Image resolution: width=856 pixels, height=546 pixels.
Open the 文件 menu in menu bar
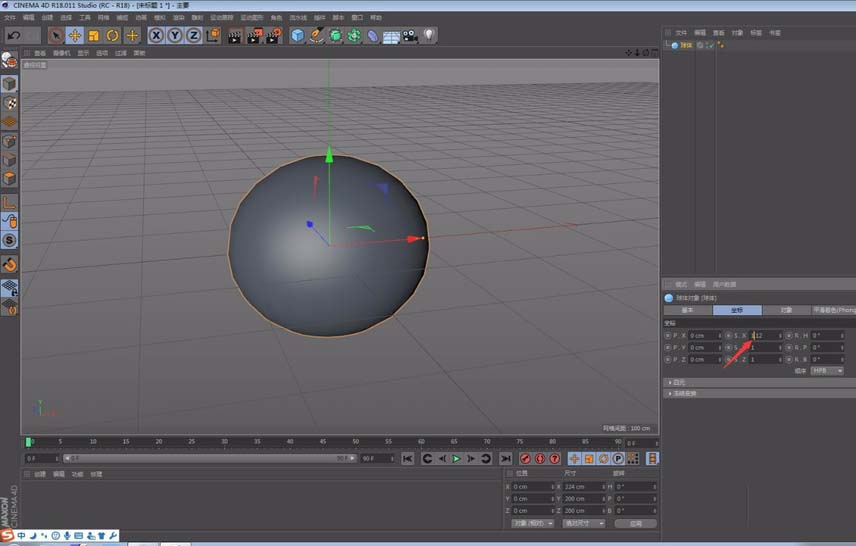tap(9, 17)
